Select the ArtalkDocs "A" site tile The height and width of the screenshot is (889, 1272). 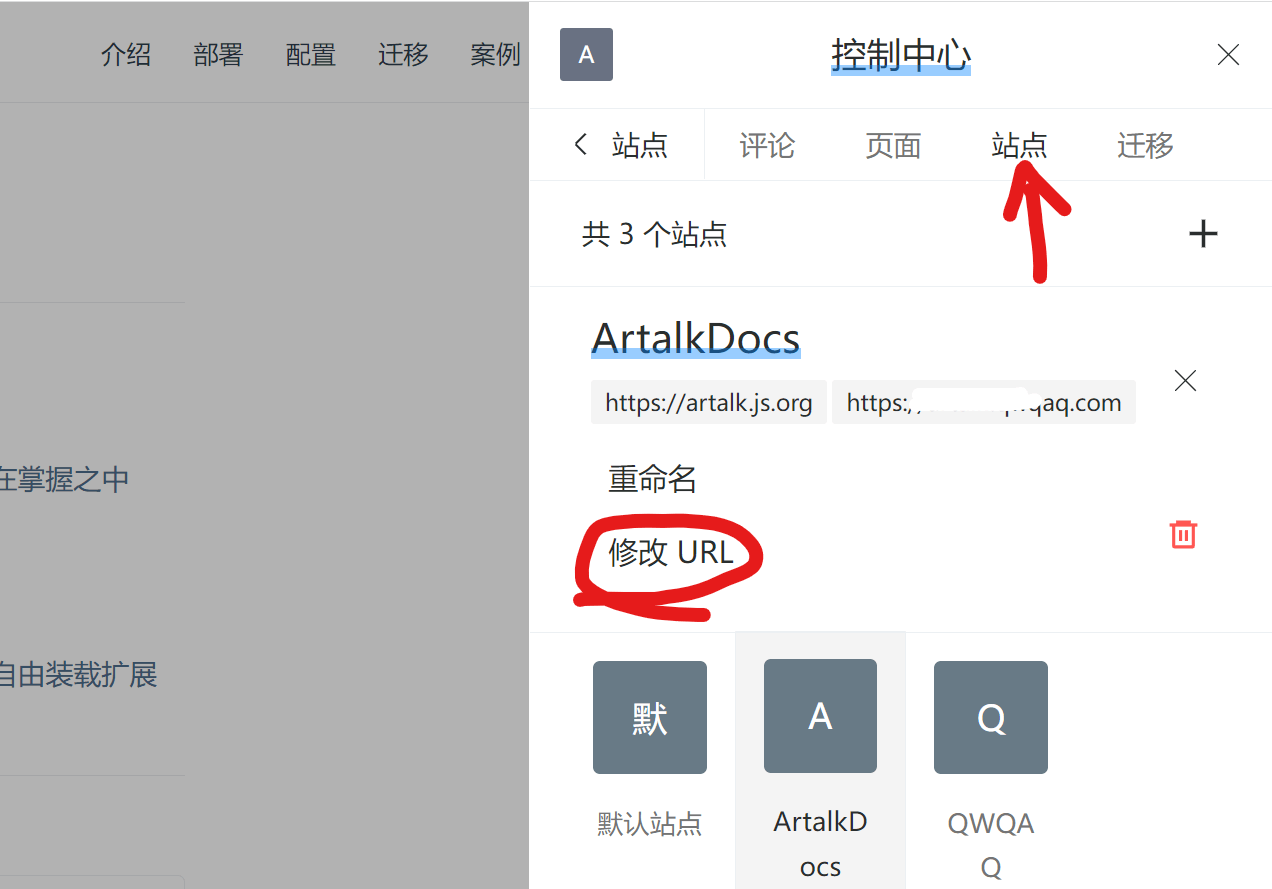pyautogui.click(x=820, y=716)
